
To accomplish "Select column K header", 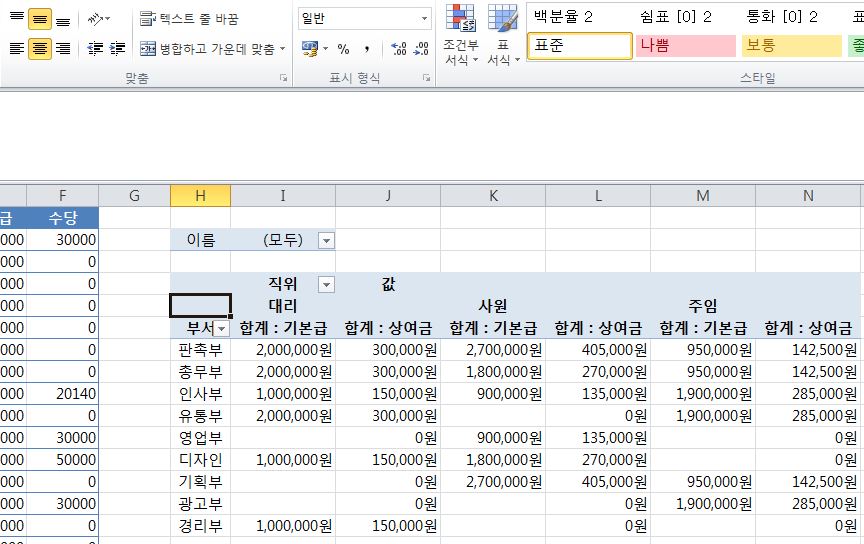I will [x=493, y=195].
